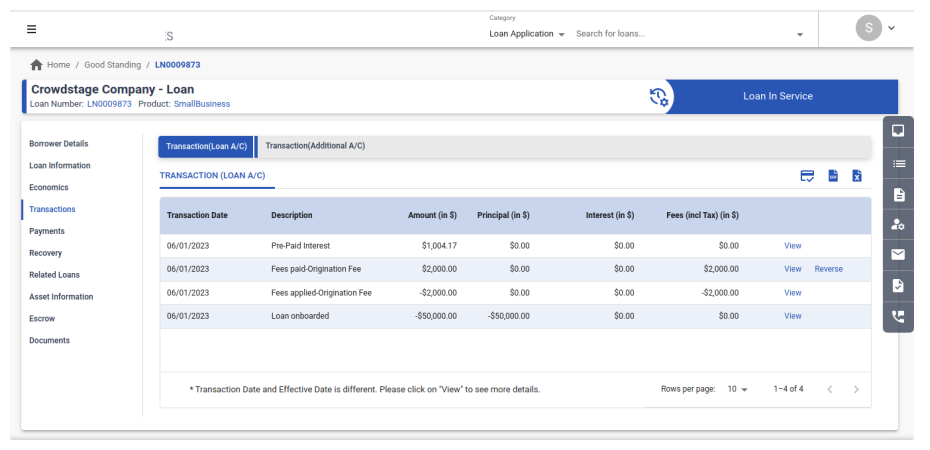
Task: View the Pre-Paid Interest transaction
Action: pyautogui.click(x=792, y=246)
